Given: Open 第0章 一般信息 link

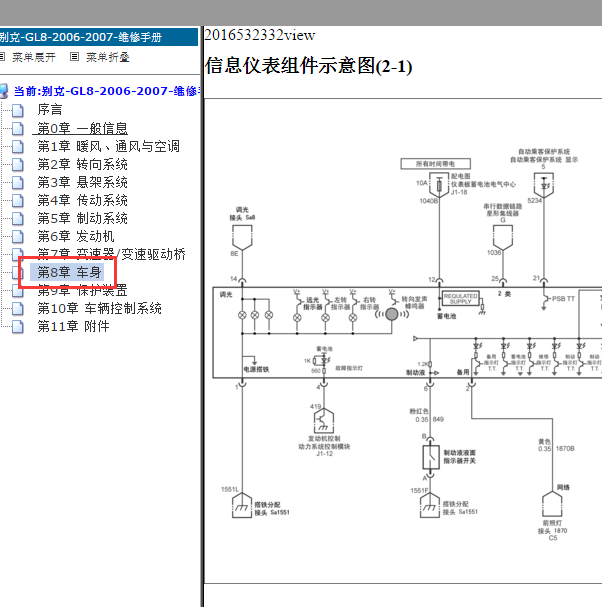Looking at the screenshot, I should coord(82,128).
